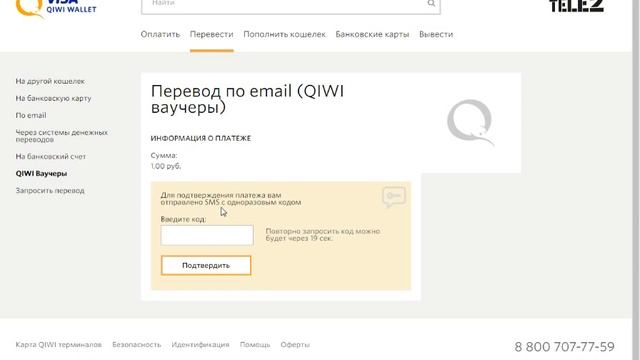Screen dimensions: 640x360
Task: Click the search magnifier icon
Action: click(431, 3)
